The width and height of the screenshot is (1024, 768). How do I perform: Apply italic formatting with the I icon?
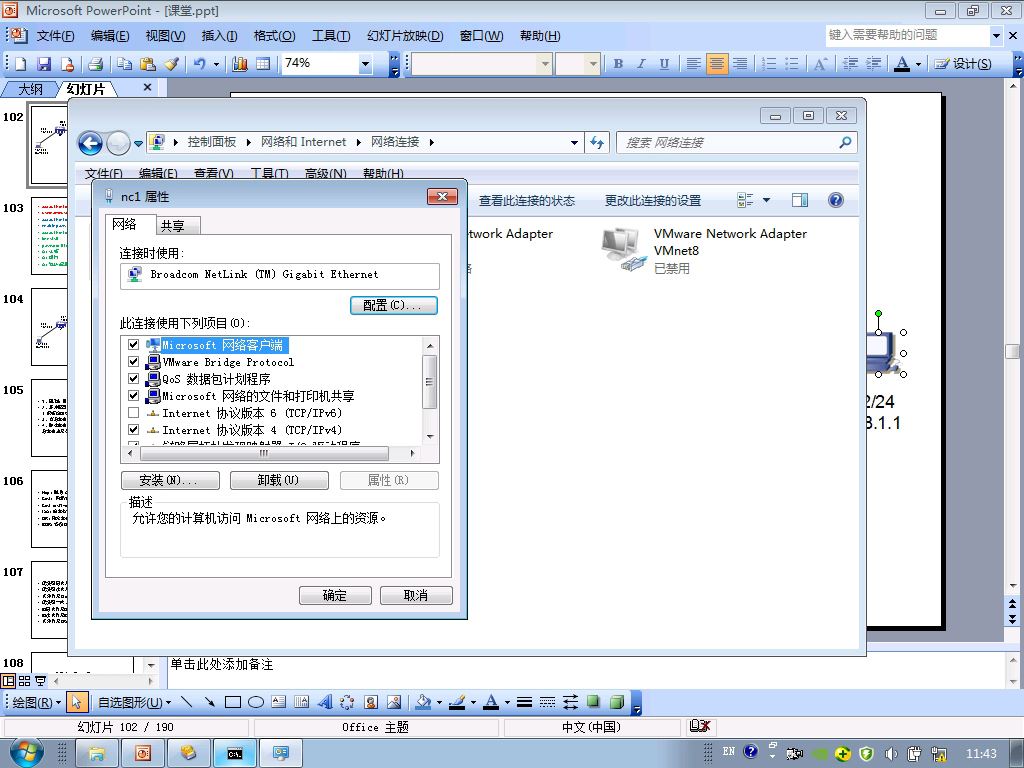click(x=641, y=63)
